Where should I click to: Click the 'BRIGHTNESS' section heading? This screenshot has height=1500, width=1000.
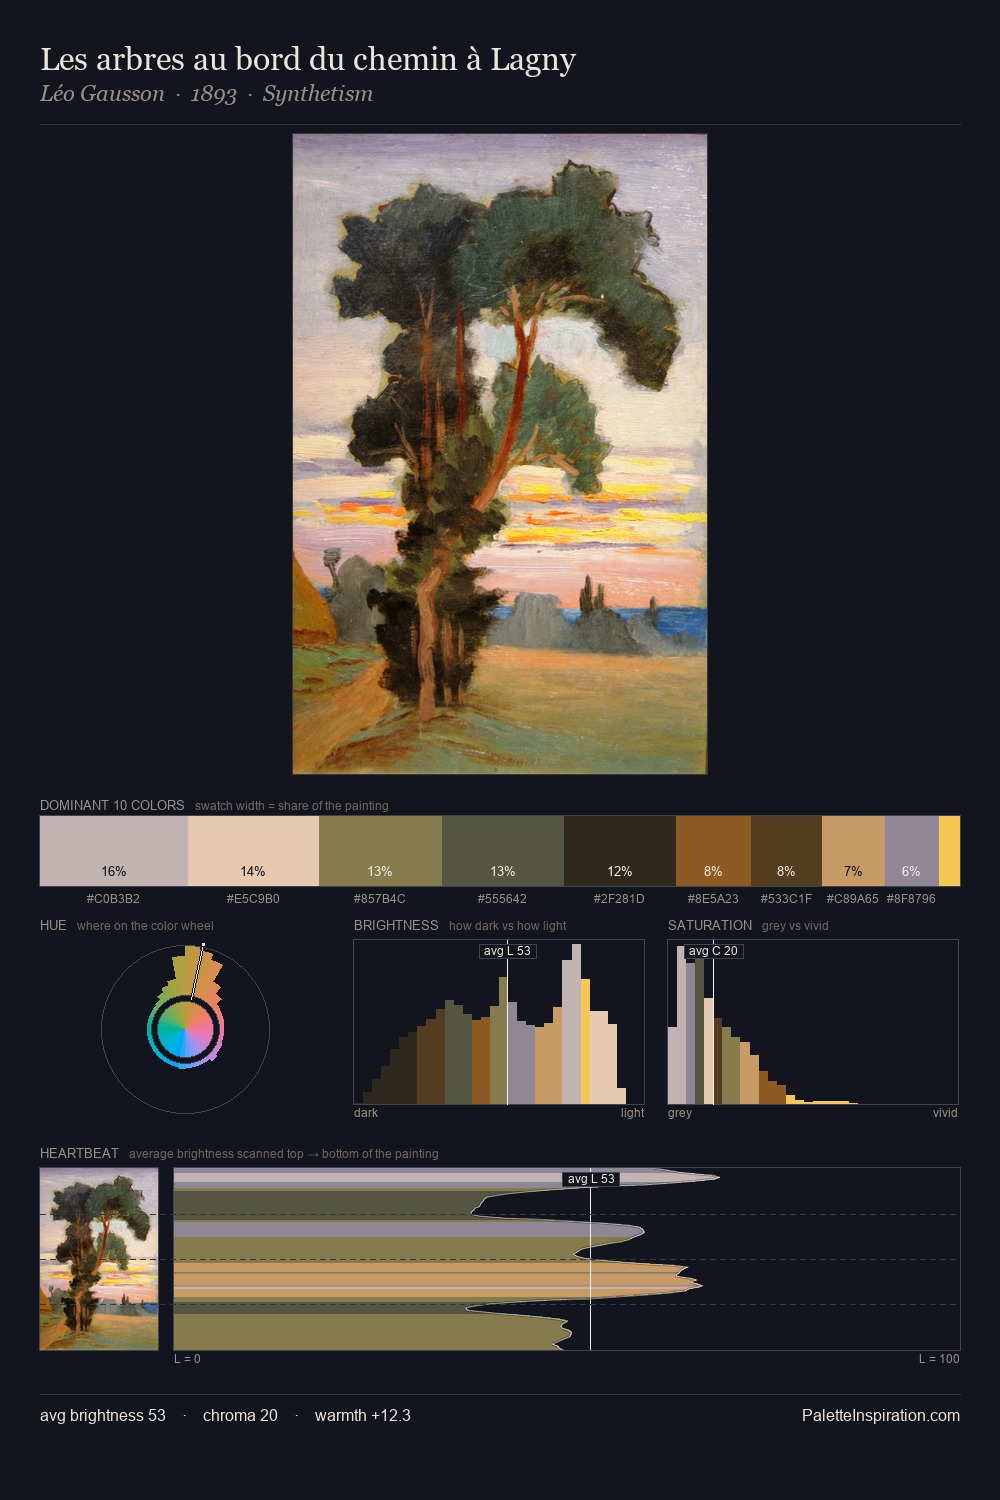[396, 925]
